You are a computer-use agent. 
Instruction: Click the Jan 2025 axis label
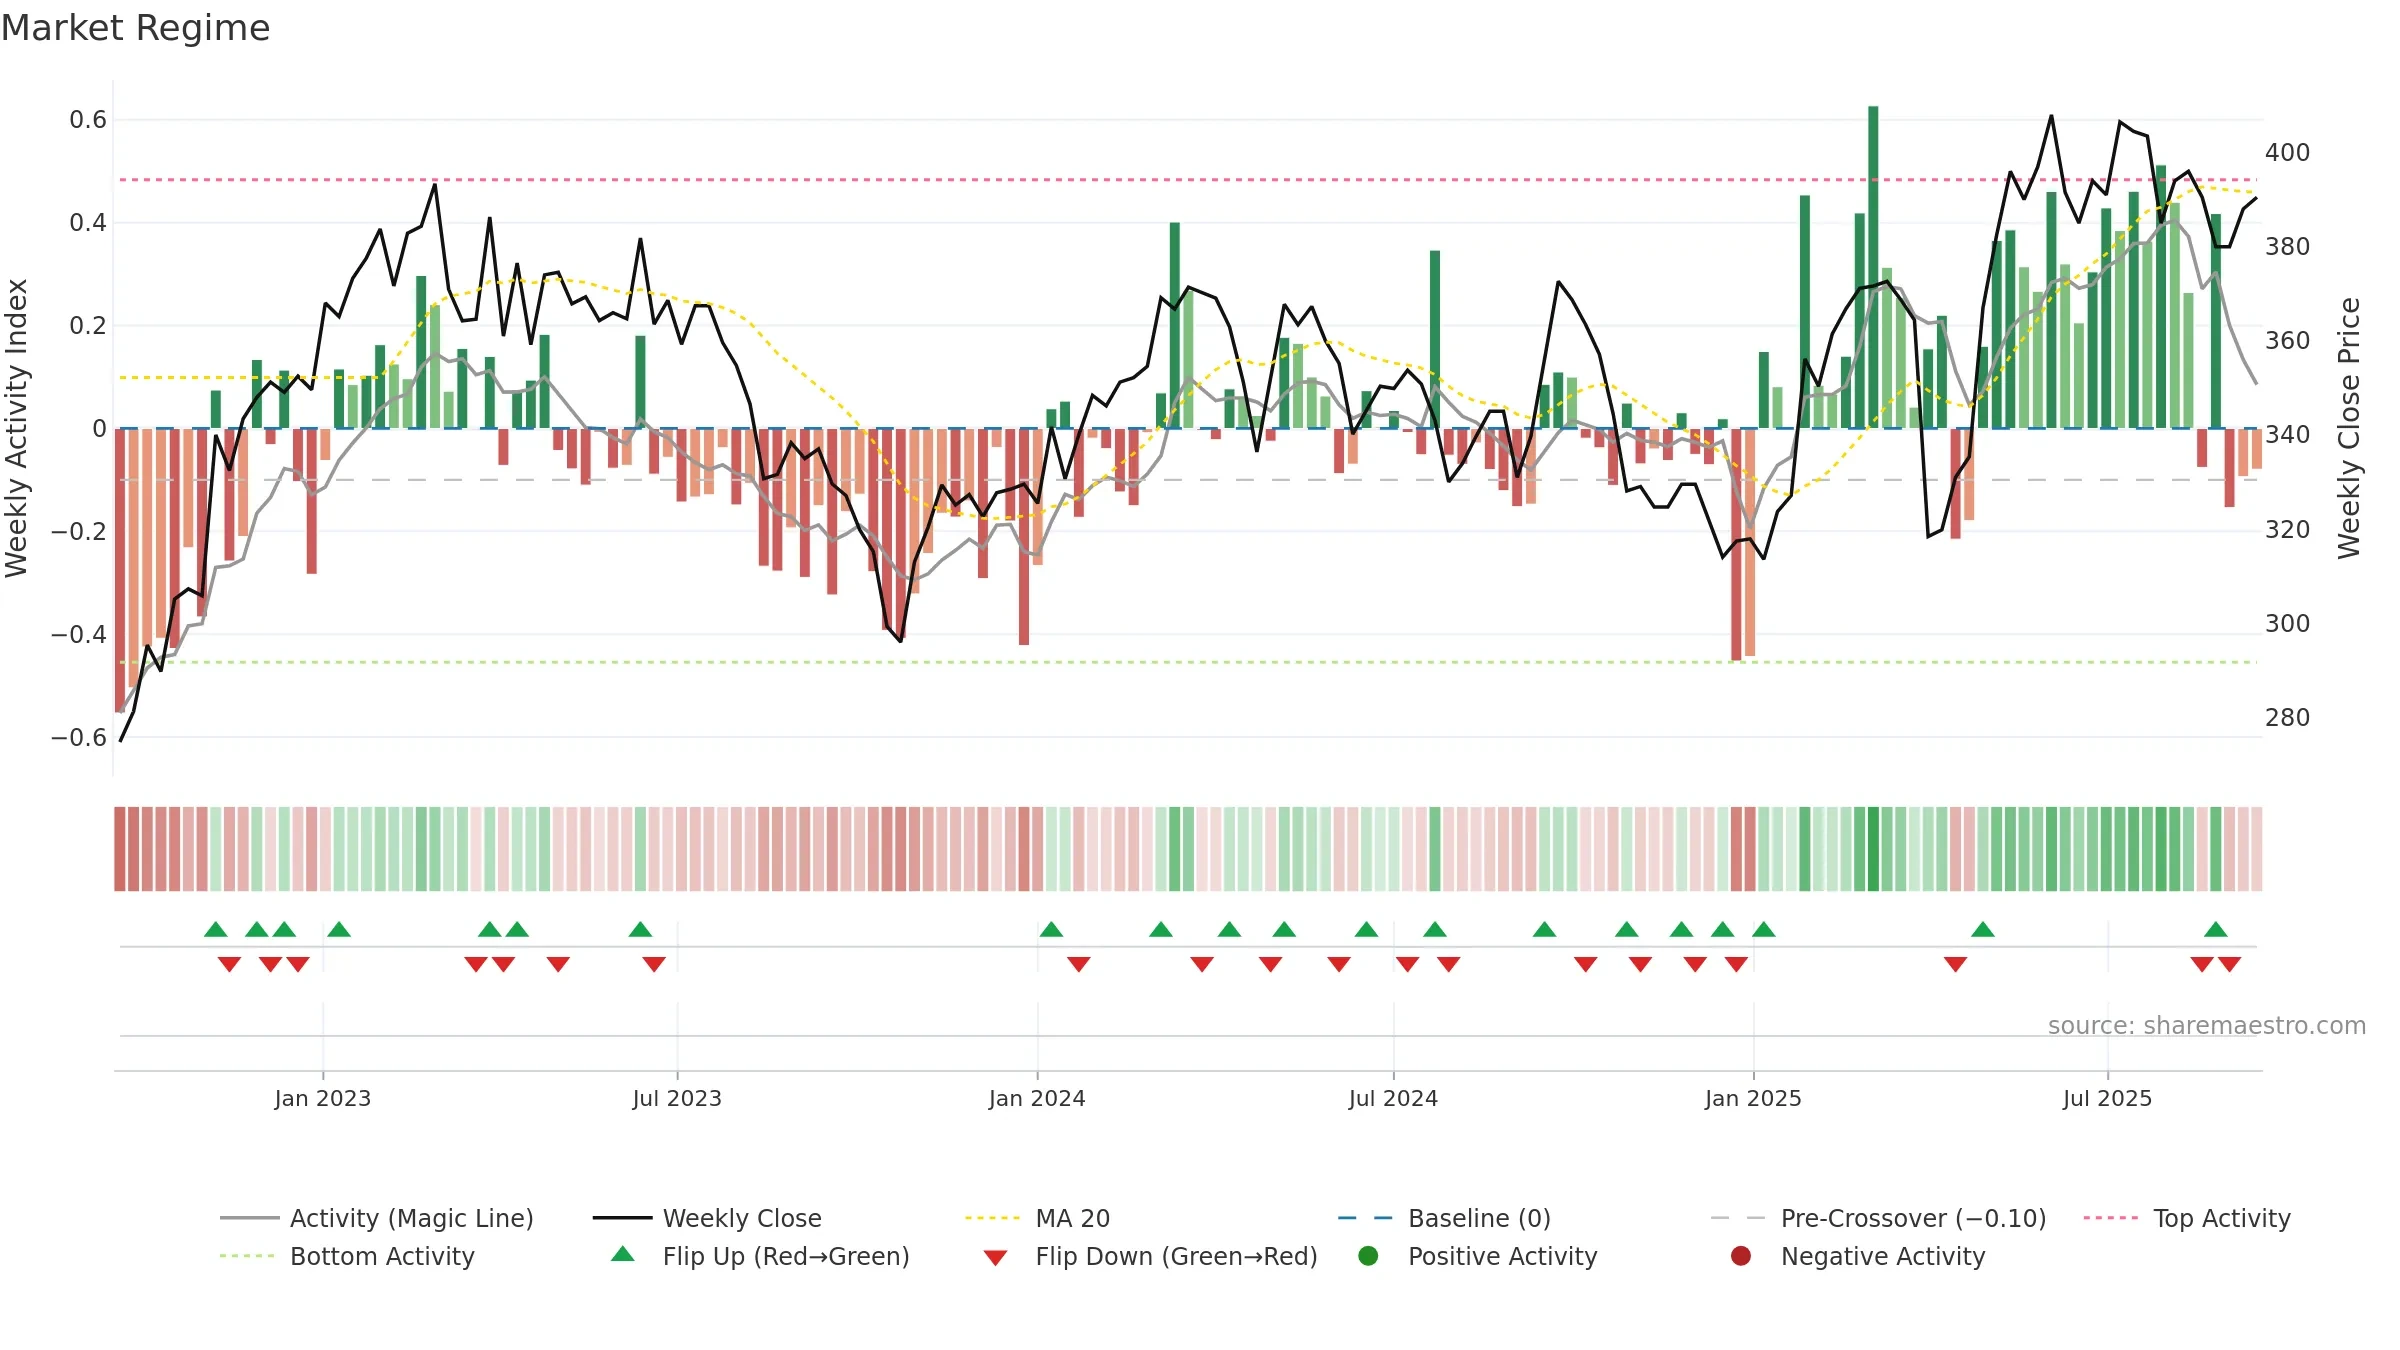coord(1753,1098)
